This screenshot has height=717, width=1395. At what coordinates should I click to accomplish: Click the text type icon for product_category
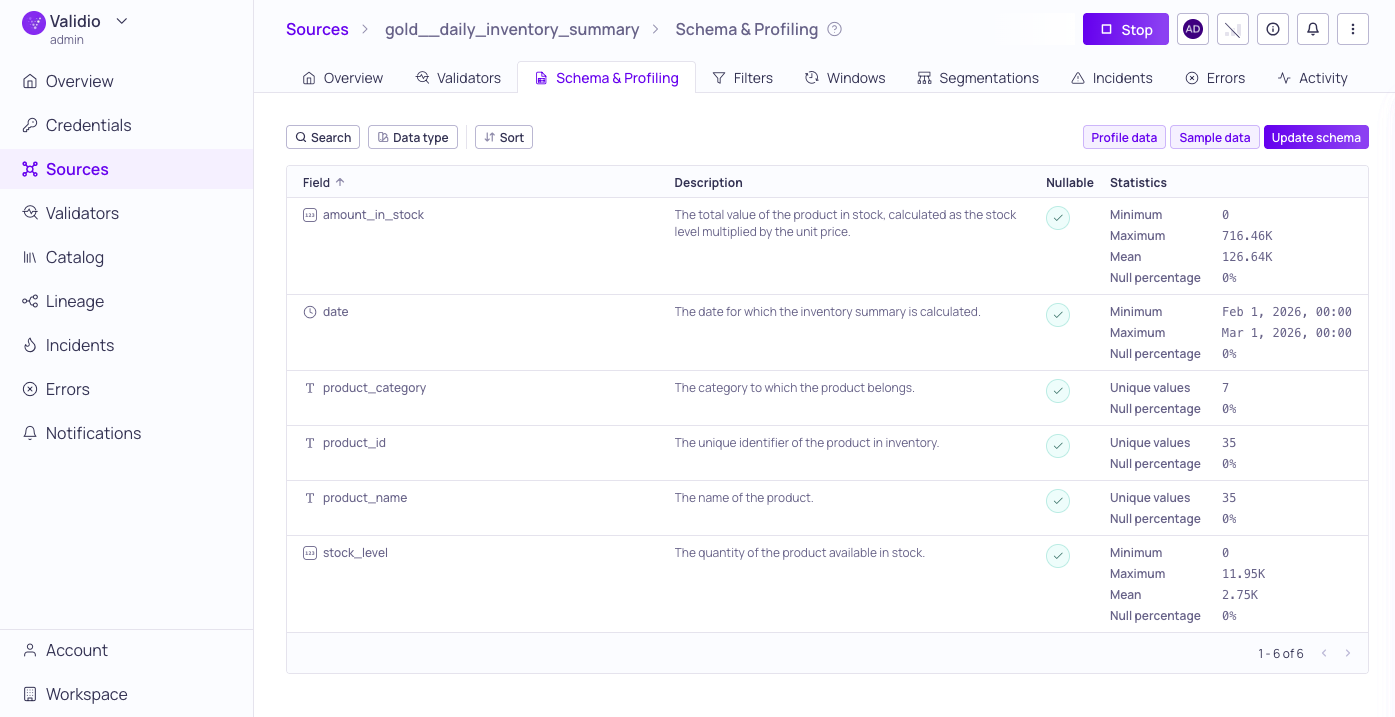coord(310,388)
